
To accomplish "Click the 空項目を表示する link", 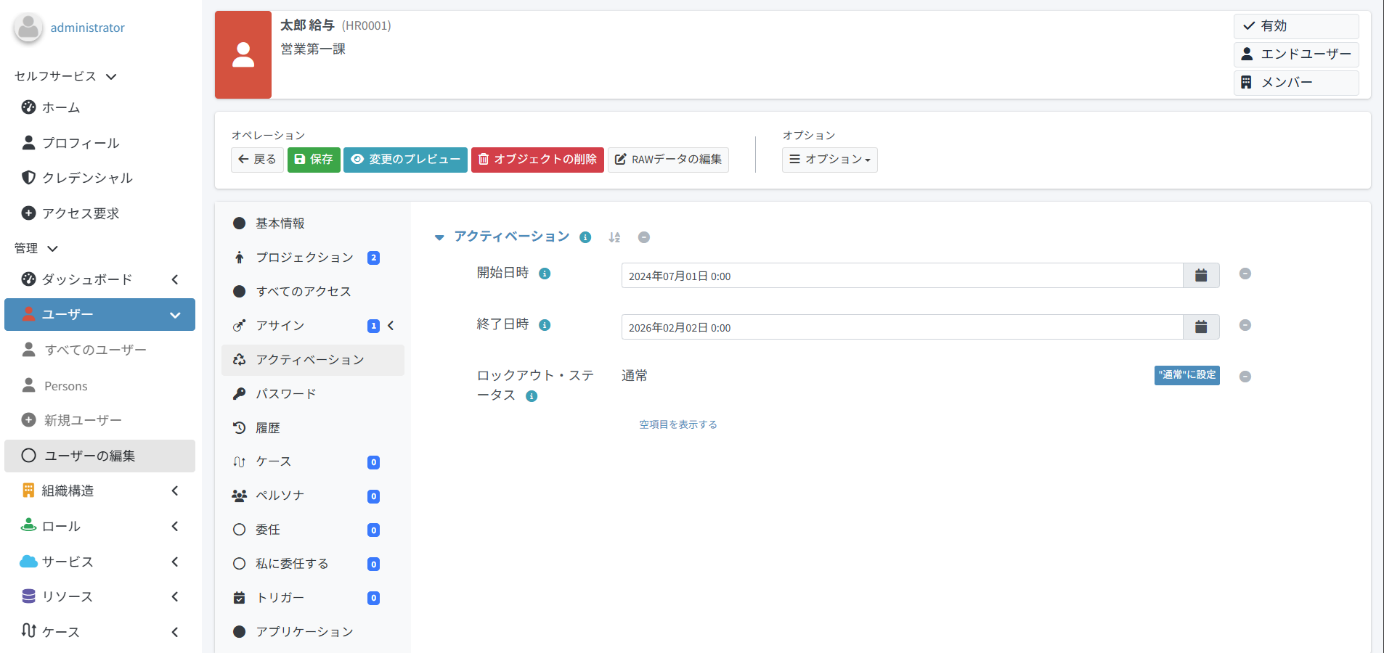I will coord(678,424).
